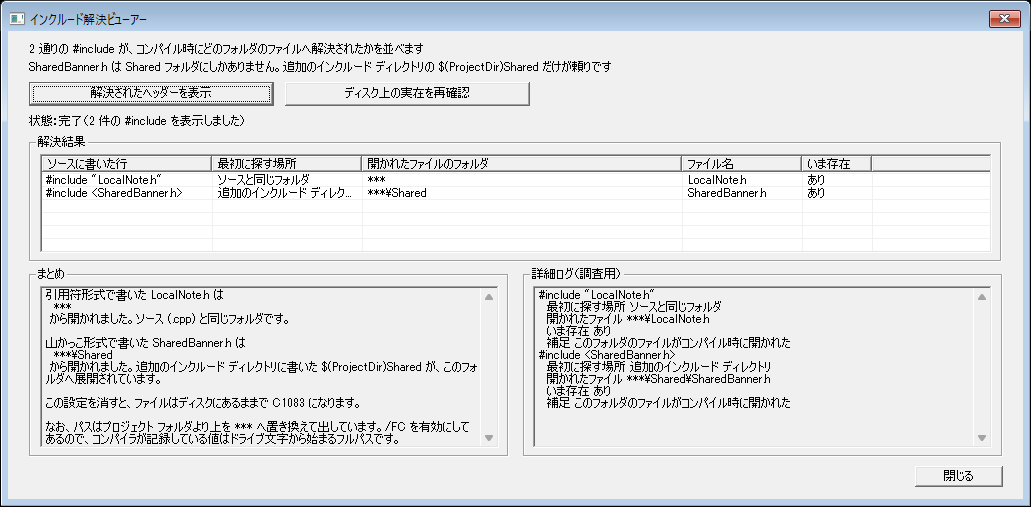Sort by the 最初に探す場所 column header
1031x507 pixels.
click(x=287, y=164)
